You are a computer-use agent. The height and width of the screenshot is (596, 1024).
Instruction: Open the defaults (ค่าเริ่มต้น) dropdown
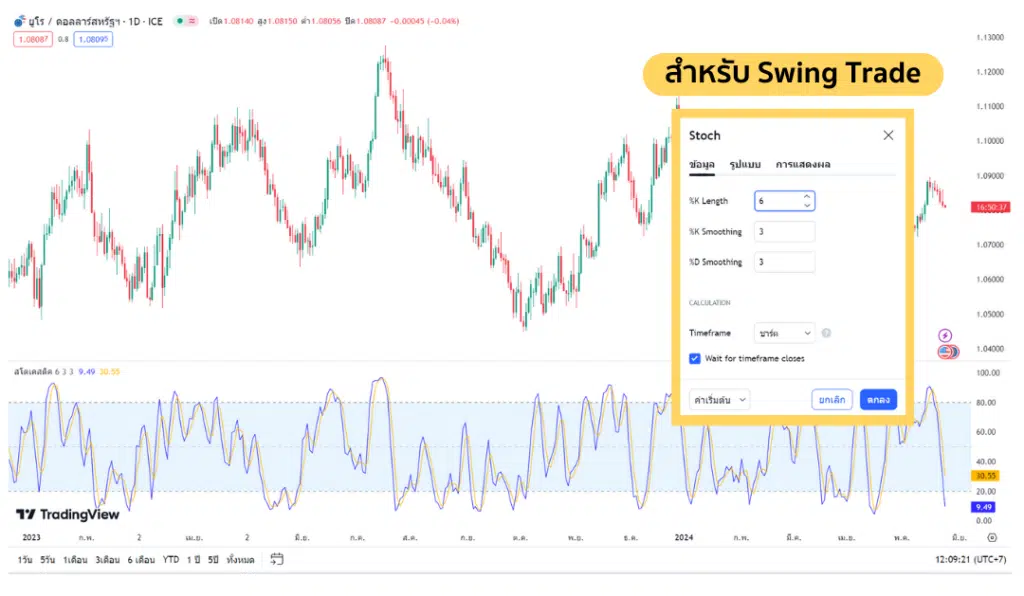tap(719, 400)
